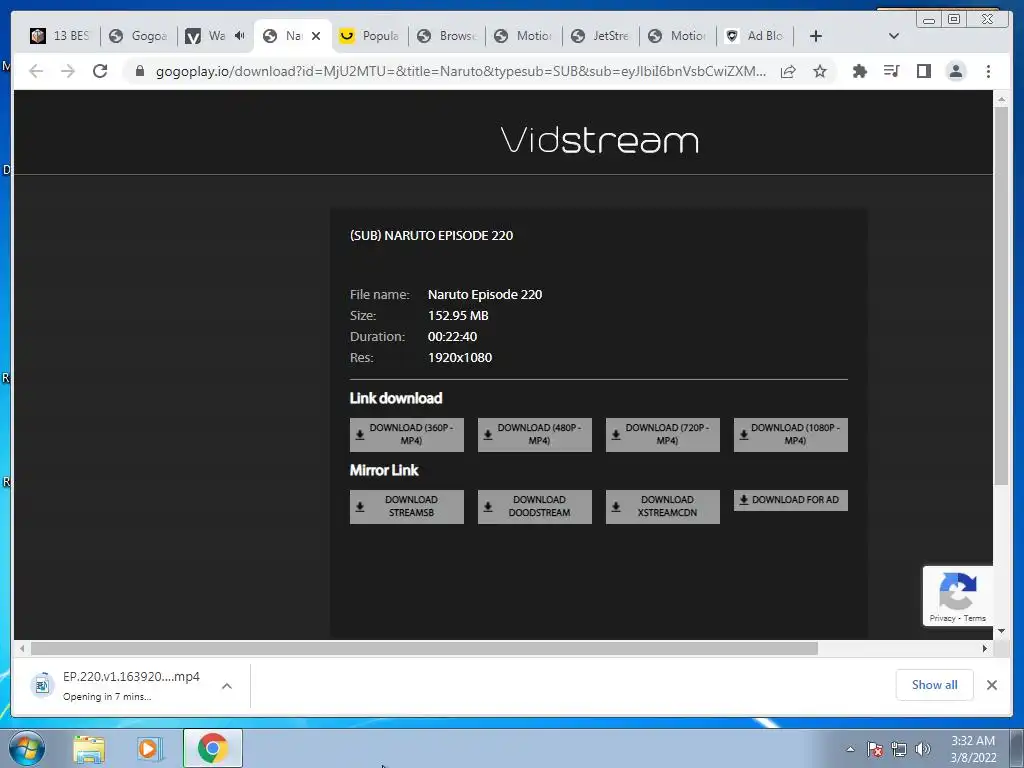Click the scroll left arrow of the page
1024x768 pixels.
coord(22,648)
